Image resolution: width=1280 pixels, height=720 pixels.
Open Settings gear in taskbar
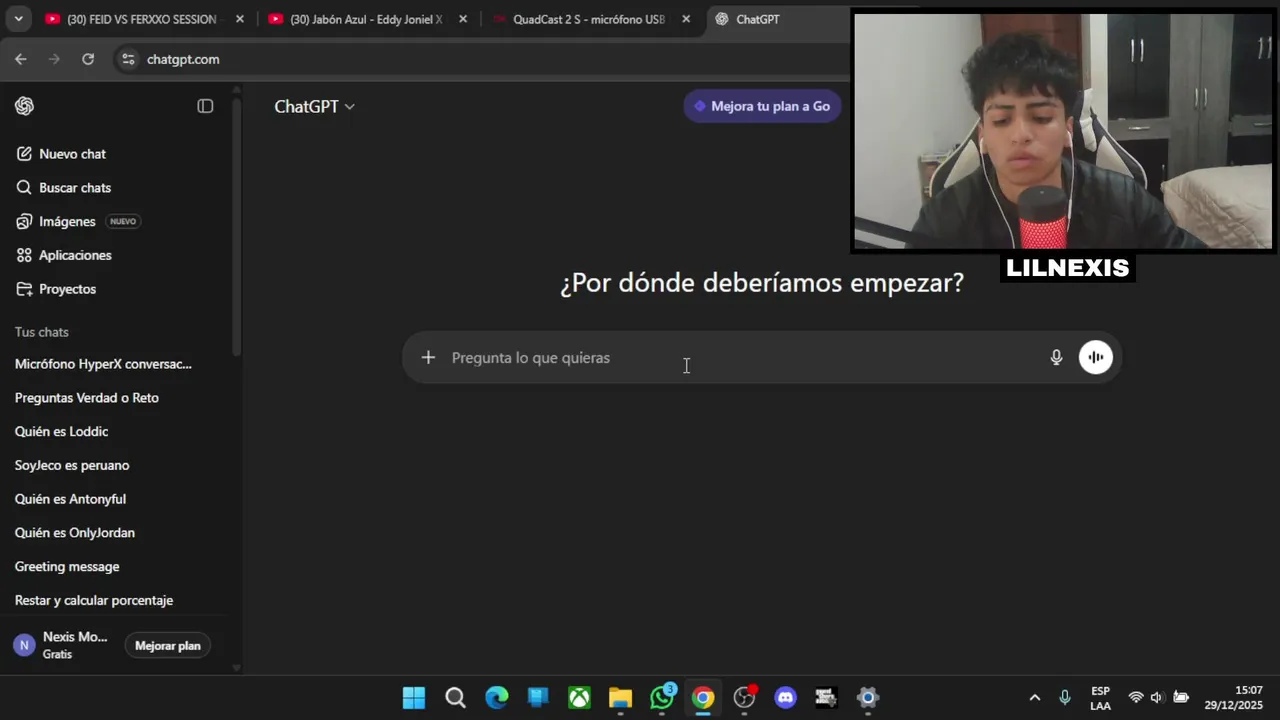pyautogui.click(x=868, y=698)
